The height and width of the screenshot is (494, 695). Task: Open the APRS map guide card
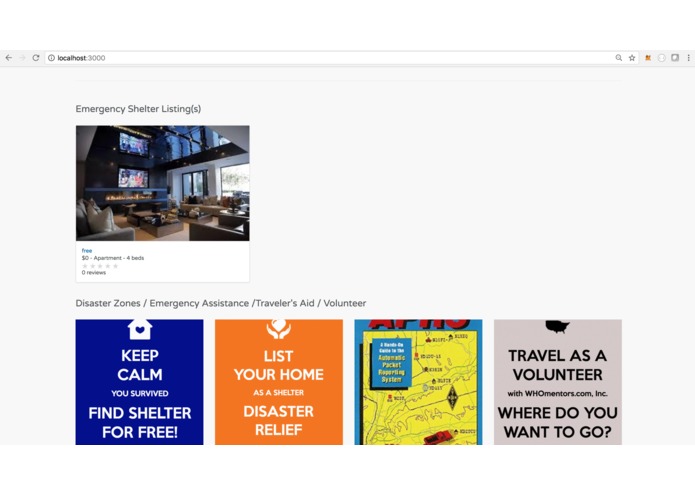[x=418, y=382]
